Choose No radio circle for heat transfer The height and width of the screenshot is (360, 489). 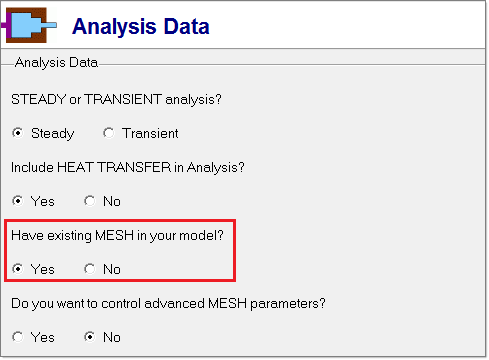click(x=90, y=201)
